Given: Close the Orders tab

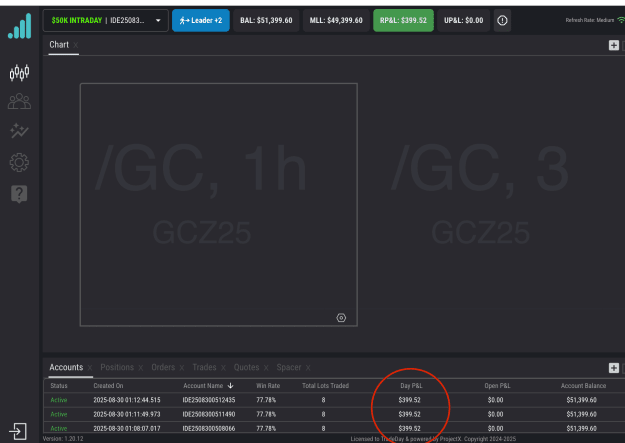Looking at the screenshot, I should pyautogui.click(x=182, y=368).
